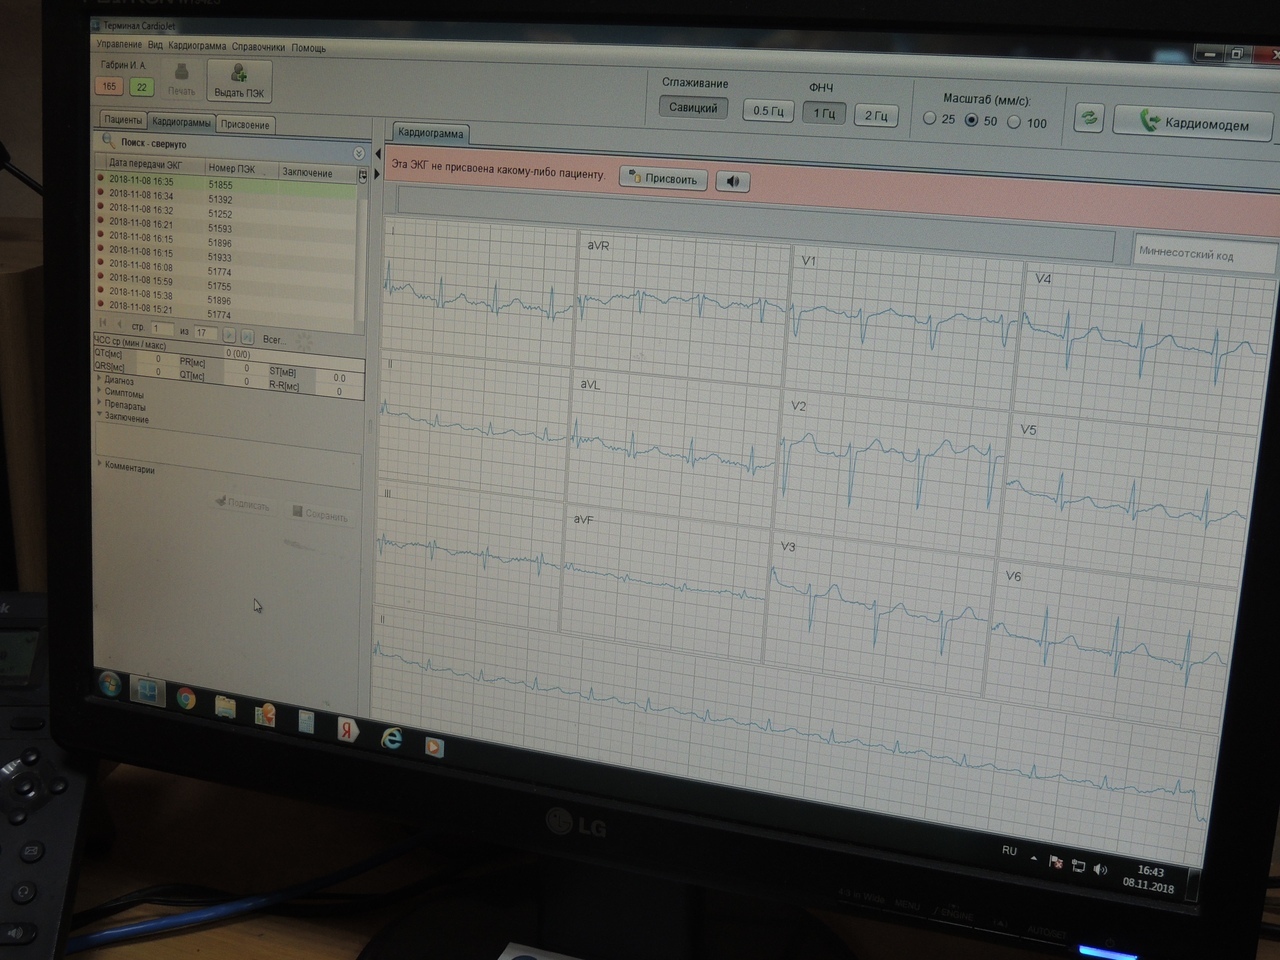Go to first page arrow in pager

[103, 324]
